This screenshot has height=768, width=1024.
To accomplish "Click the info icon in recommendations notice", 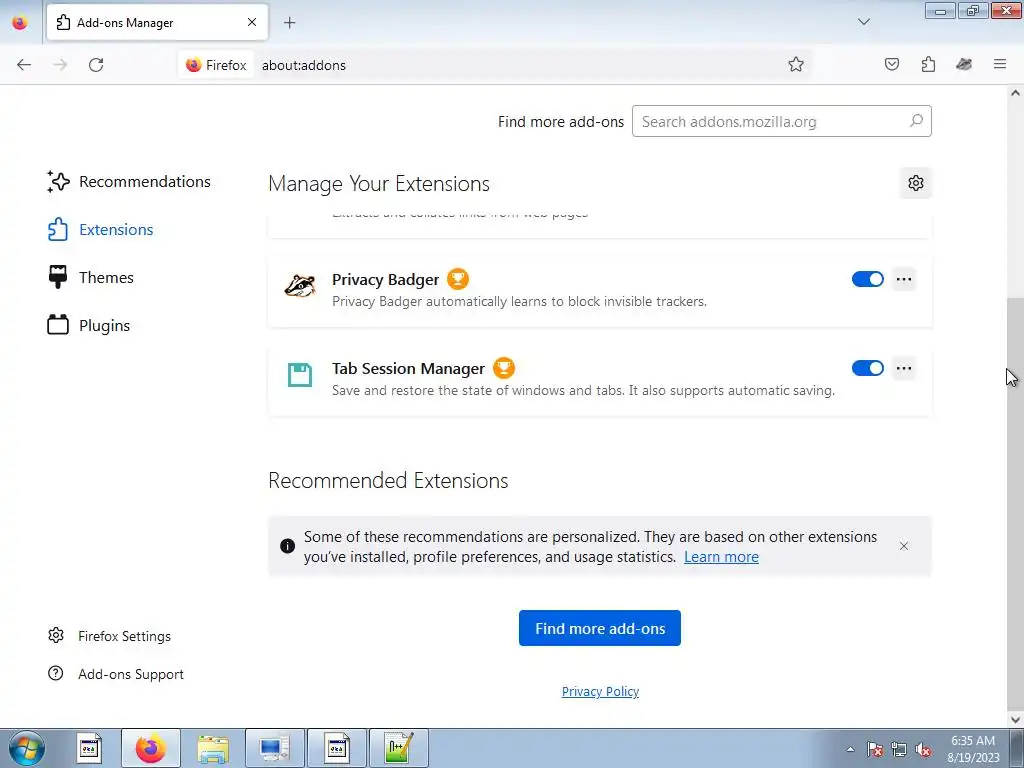I will tap(287, 546).
